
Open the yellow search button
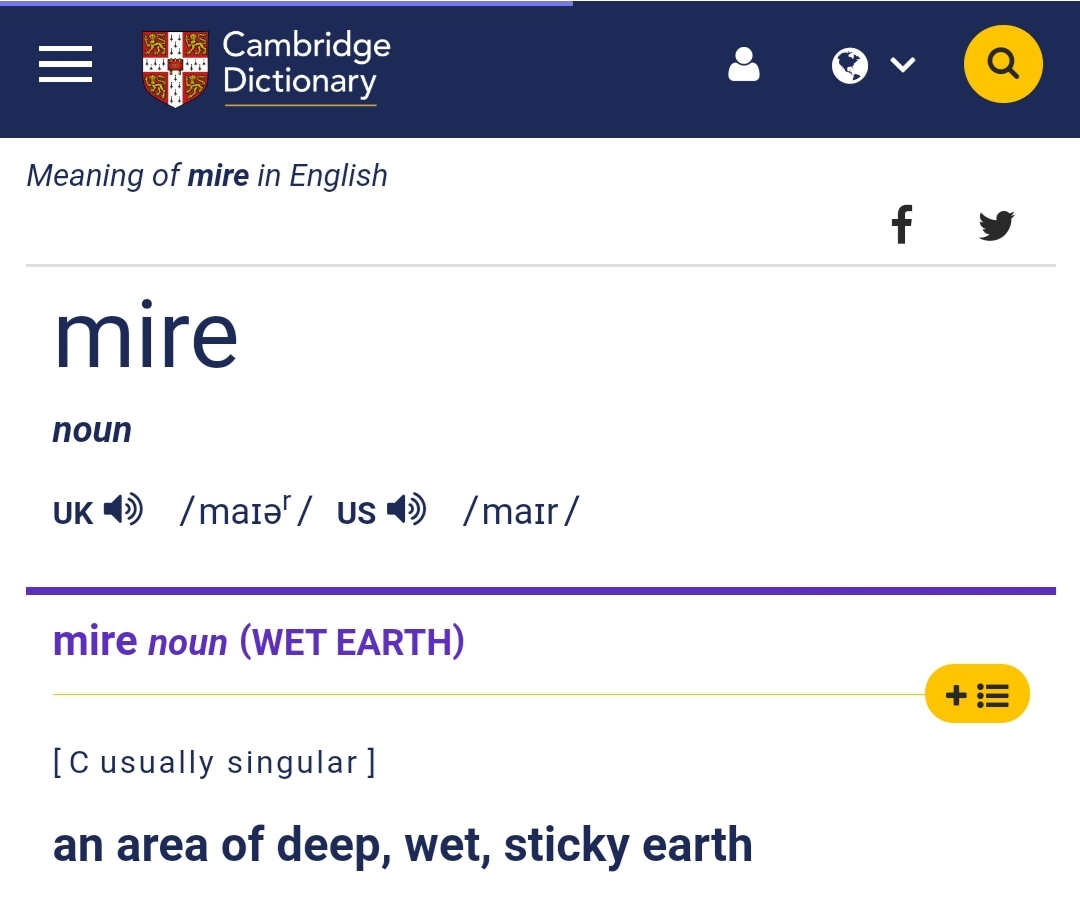[1003, 64]
